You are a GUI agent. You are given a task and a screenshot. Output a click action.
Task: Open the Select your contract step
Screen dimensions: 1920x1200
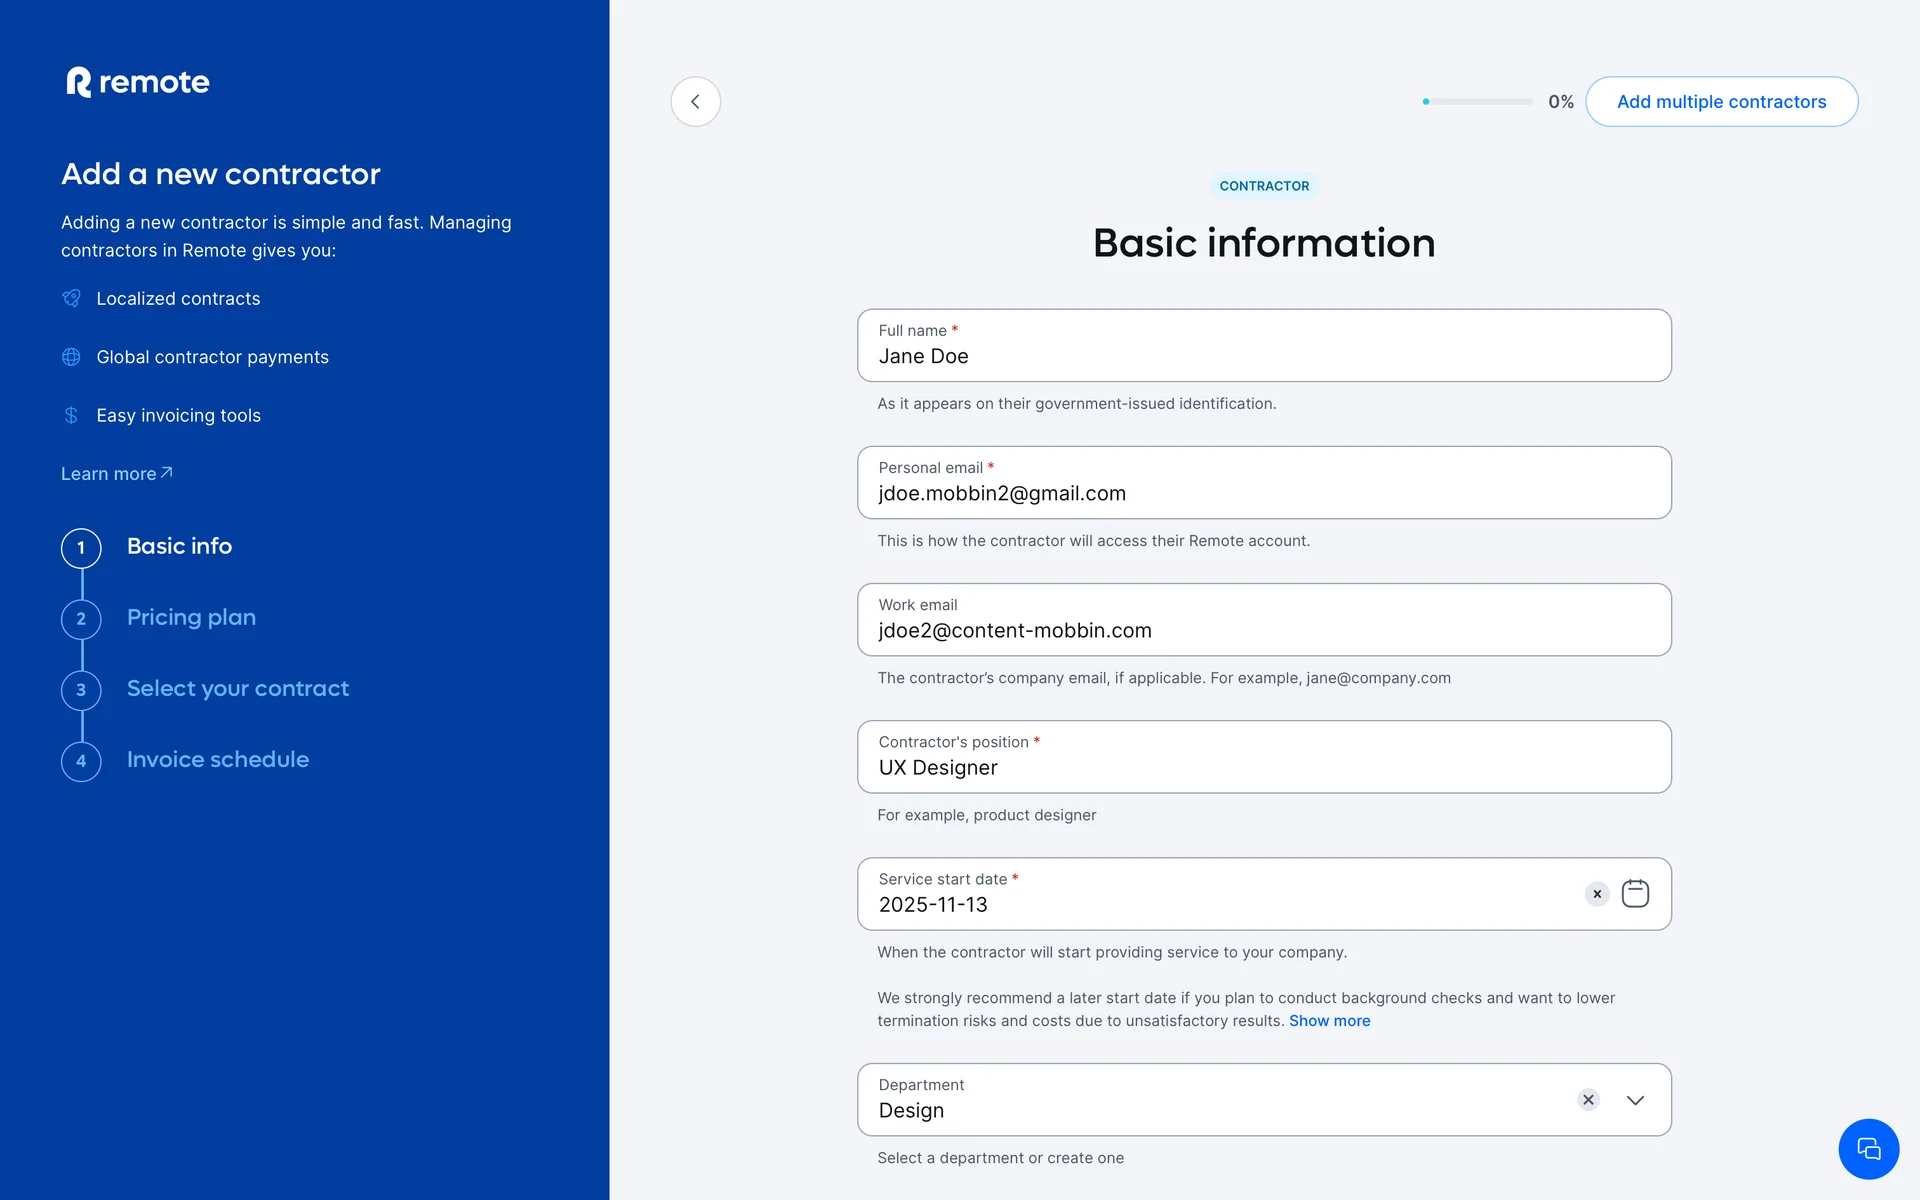[x=237, y=688]
